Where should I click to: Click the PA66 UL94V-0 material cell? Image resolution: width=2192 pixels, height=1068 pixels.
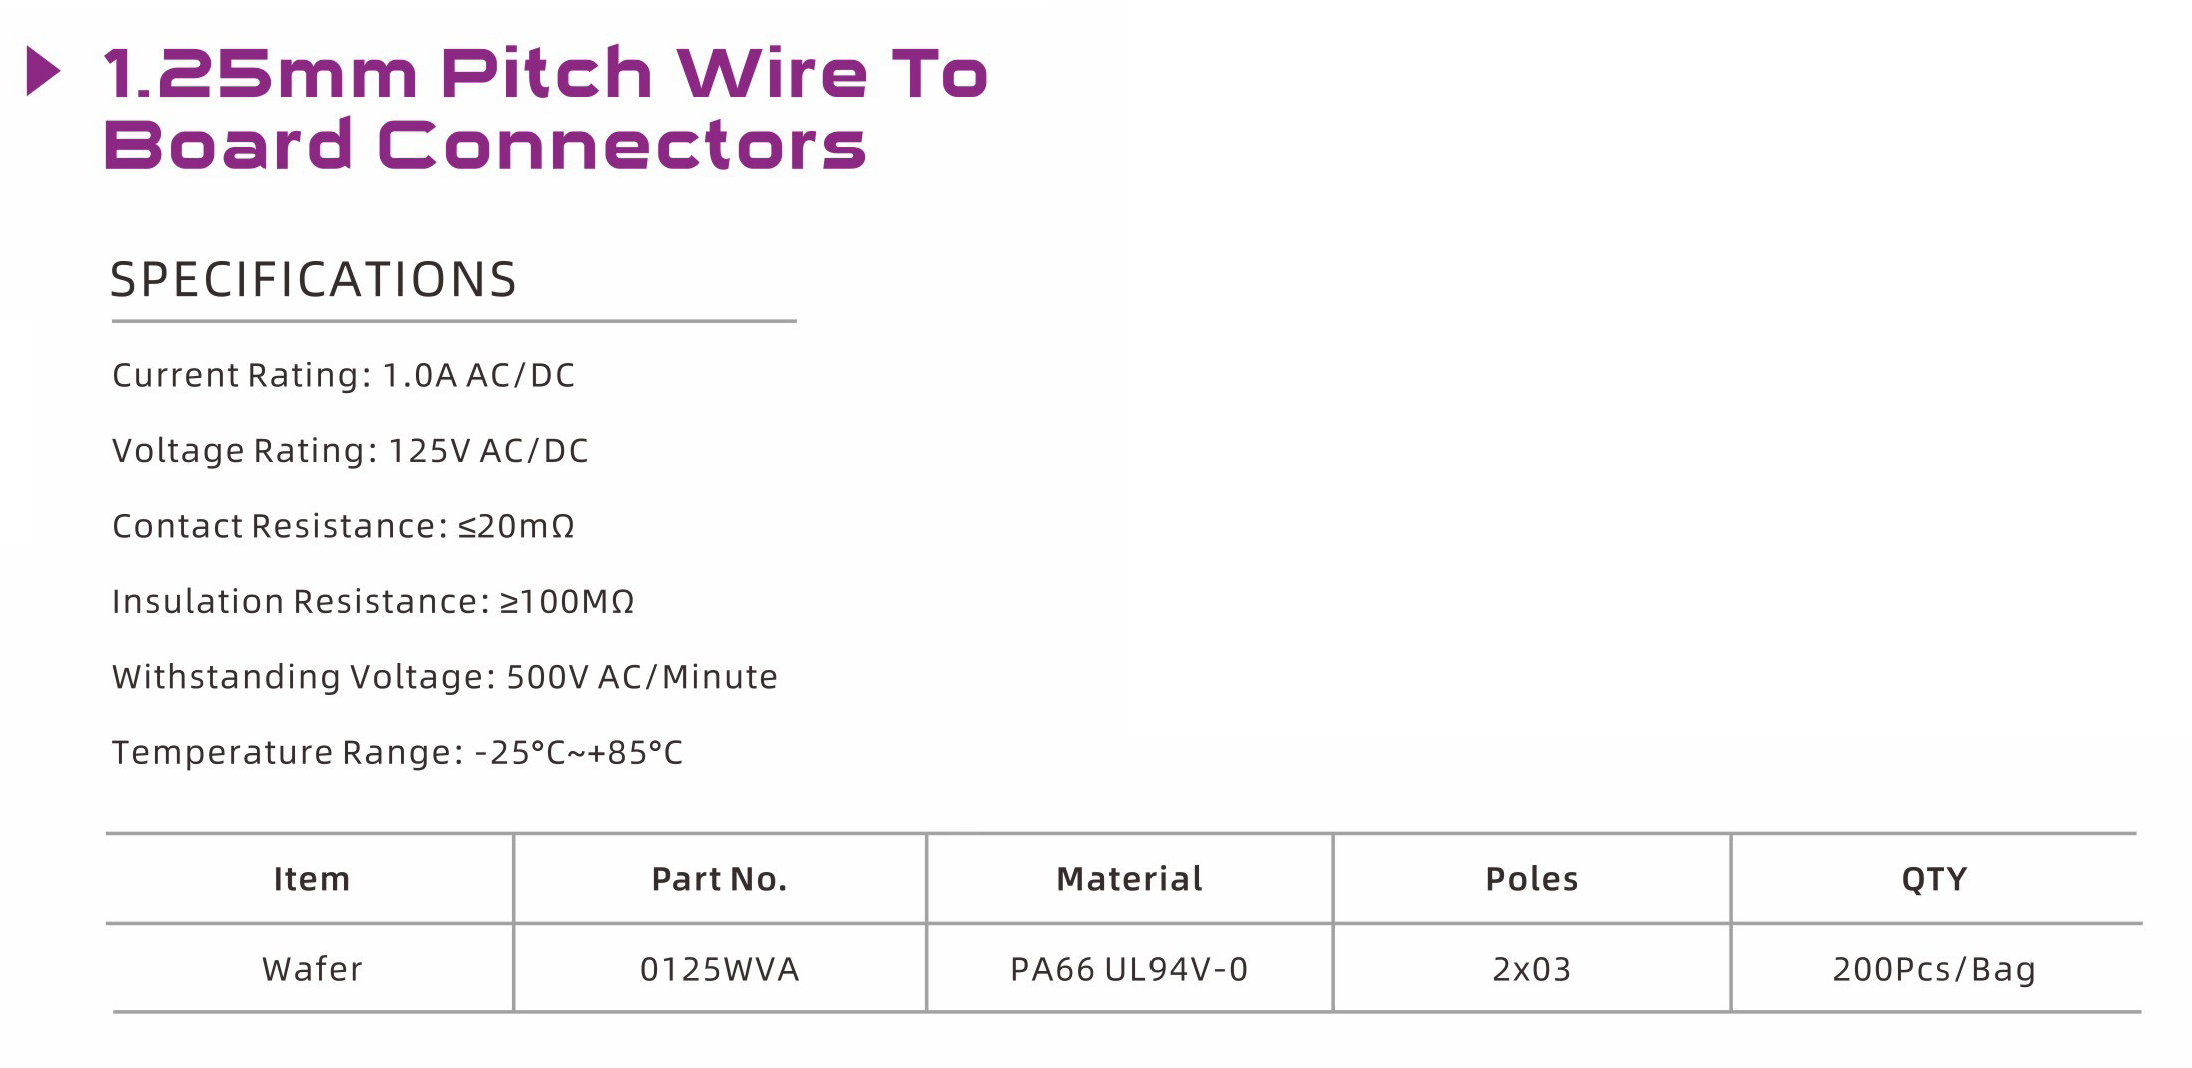coord(1129,969)
